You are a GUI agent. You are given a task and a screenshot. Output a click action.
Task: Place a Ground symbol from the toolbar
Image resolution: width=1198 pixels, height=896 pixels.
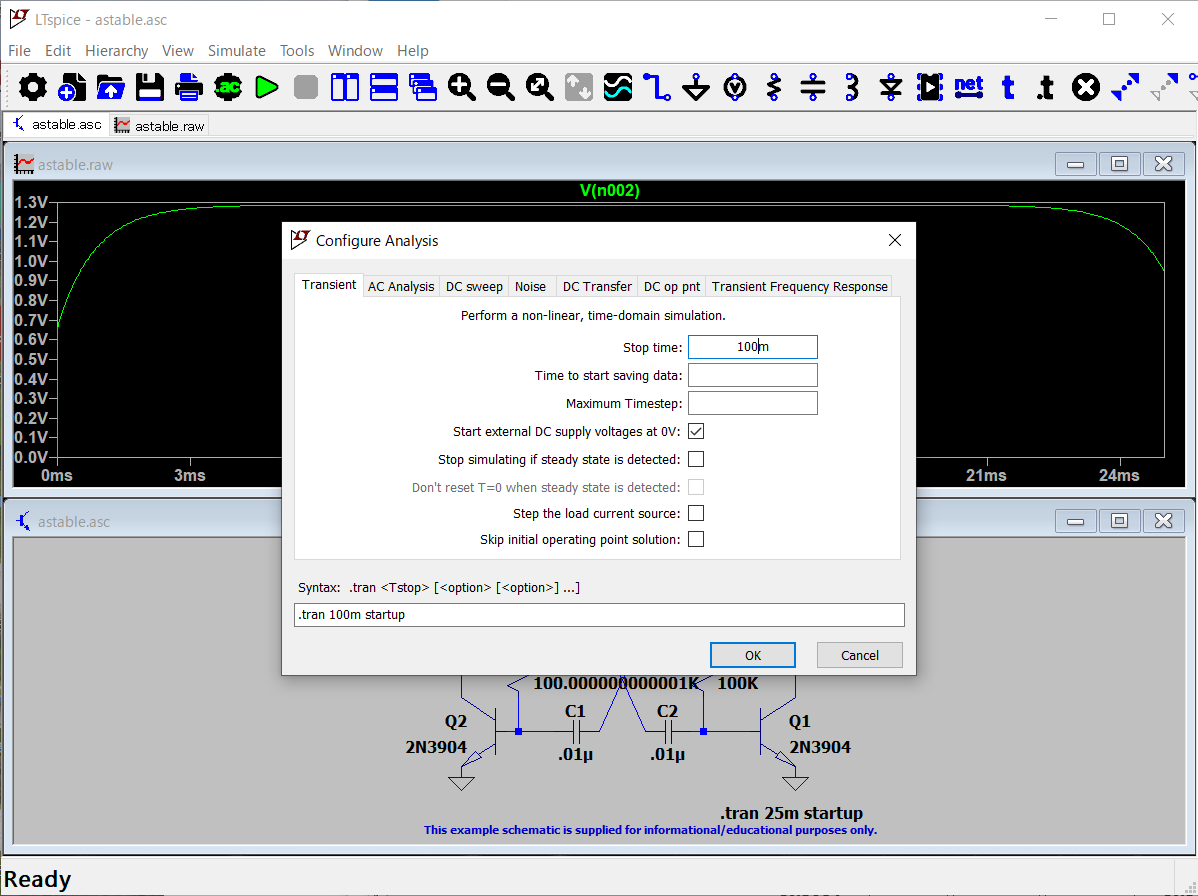tap(696, 88)
